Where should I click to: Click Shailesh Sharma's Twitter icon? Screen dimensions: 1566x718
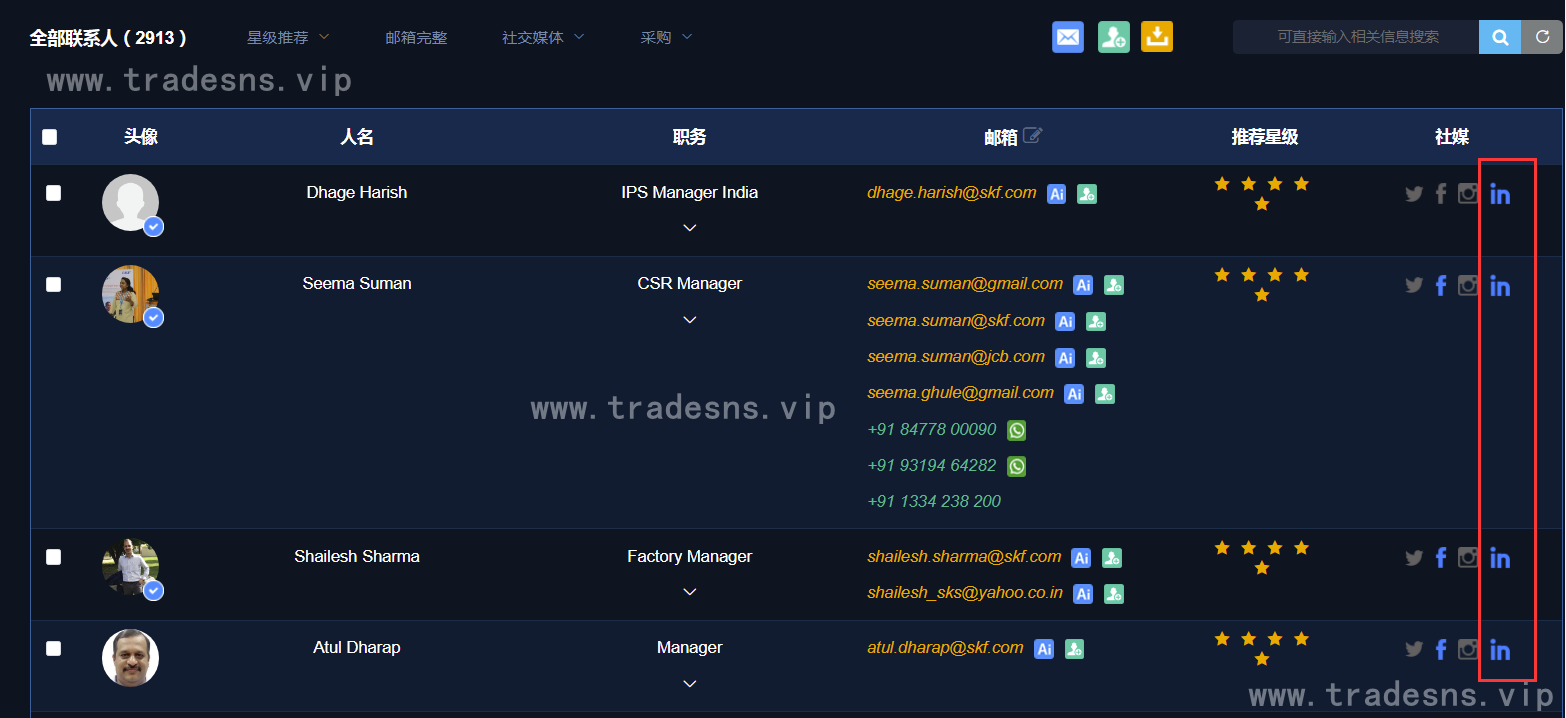1413,558
